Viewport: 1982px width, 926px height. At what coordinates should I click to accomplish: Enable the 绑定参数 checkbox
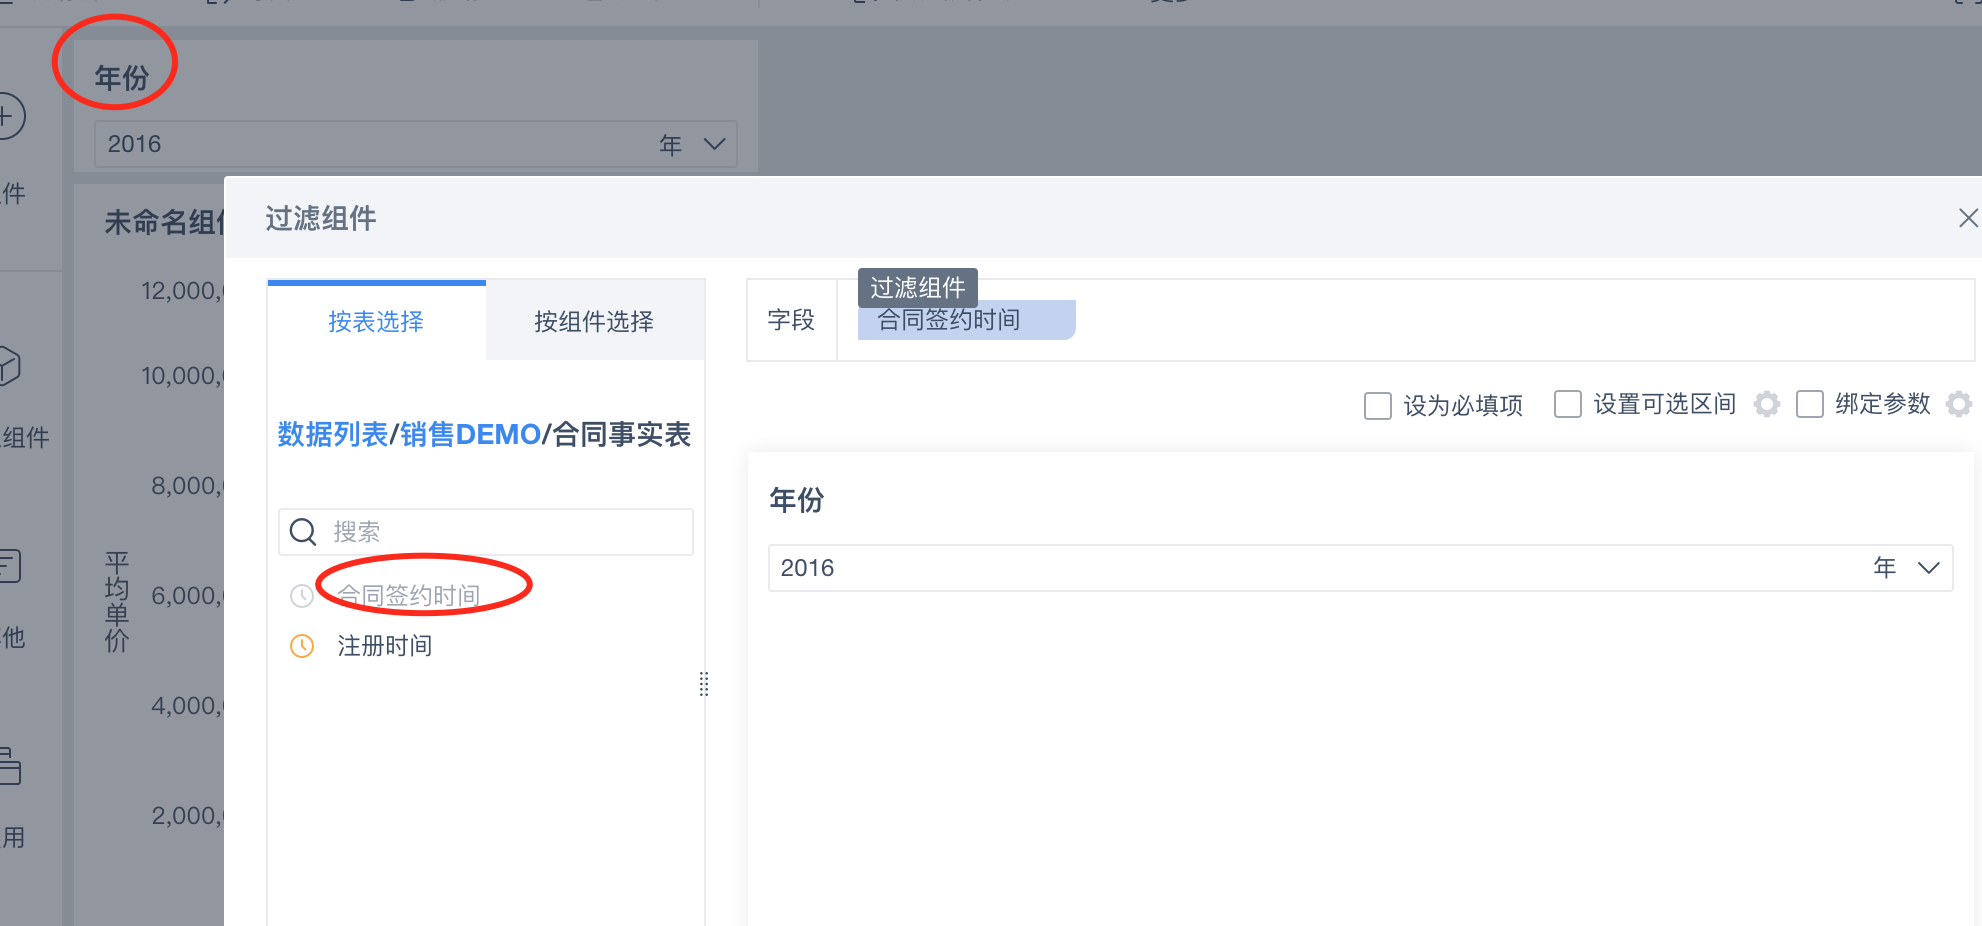1810,404
